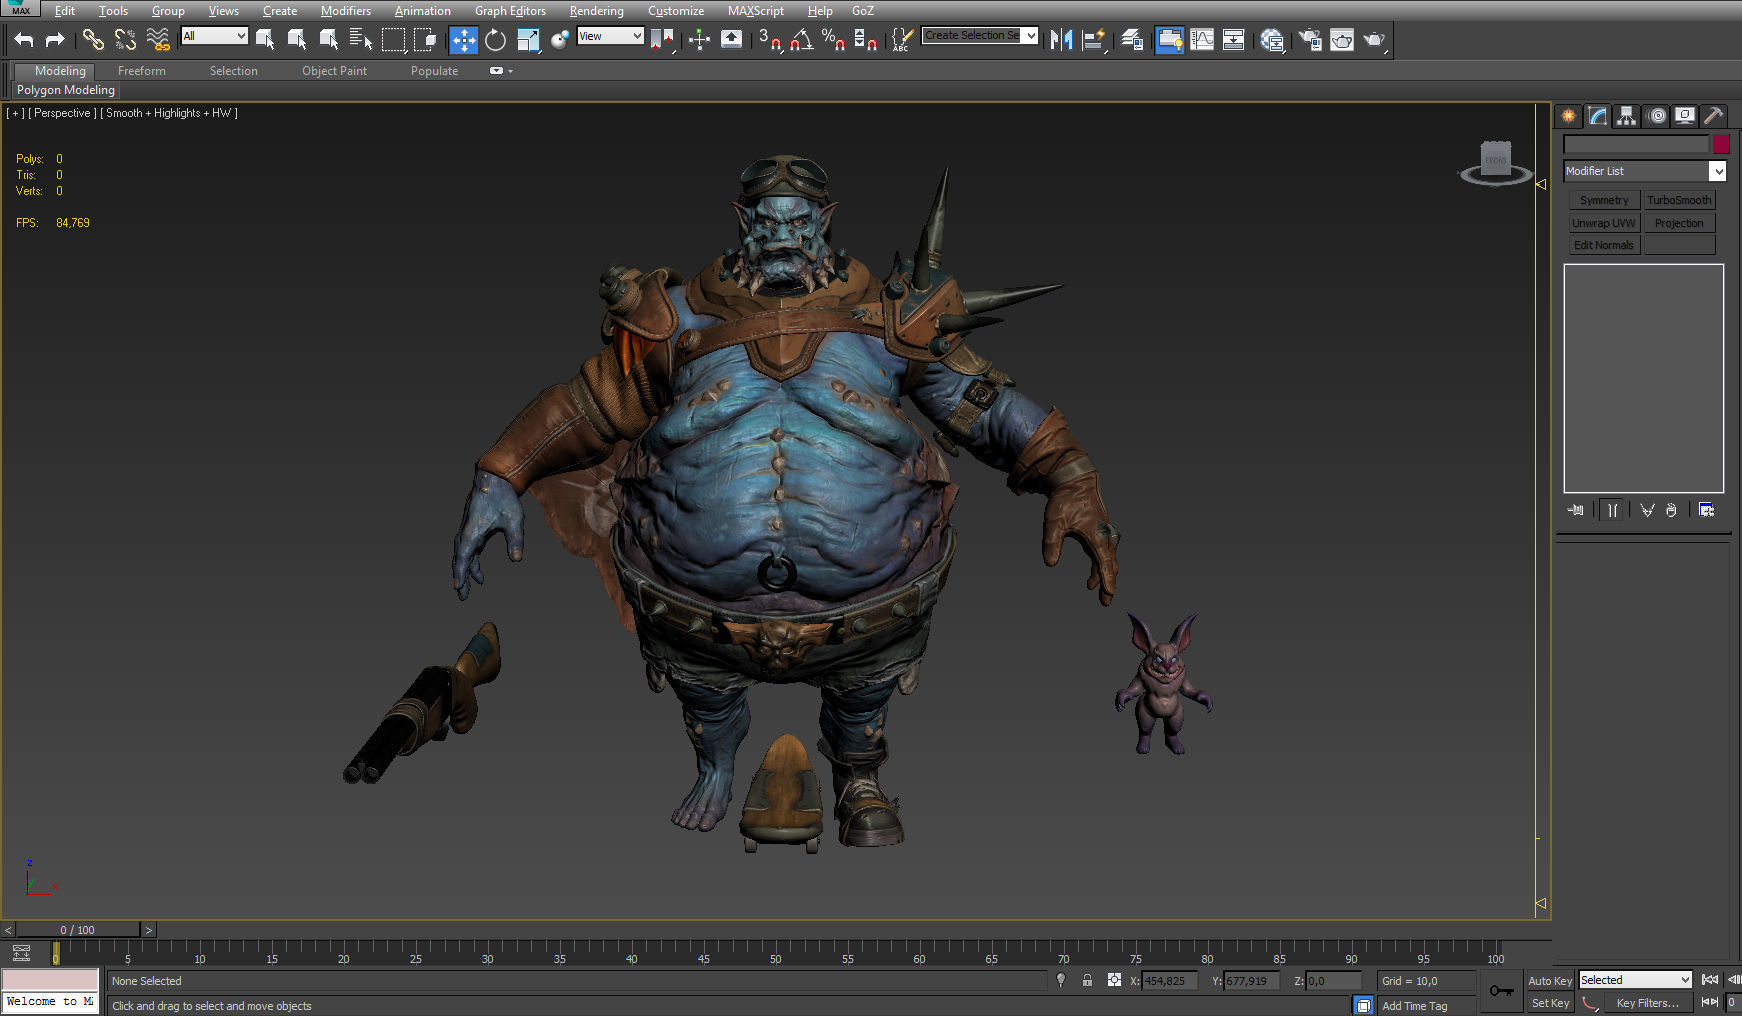Open the Rendering menu
This screenshot has height=1016, width=1742.
pyautogui.click(x=596, y=11)
